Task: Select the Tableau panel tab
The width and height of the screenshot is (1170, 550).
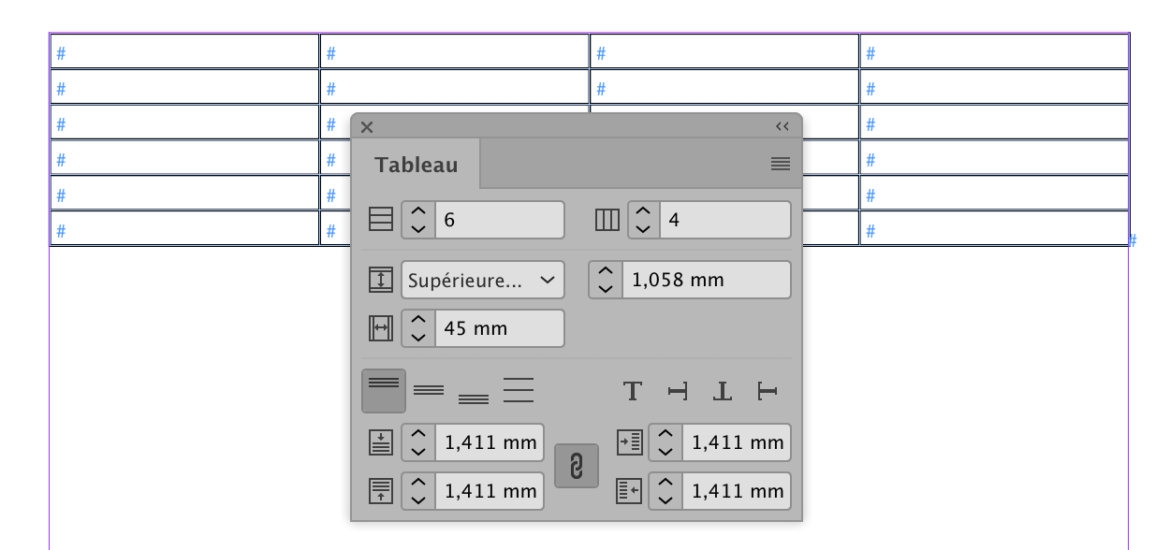Action: click(x=416, y=165)
